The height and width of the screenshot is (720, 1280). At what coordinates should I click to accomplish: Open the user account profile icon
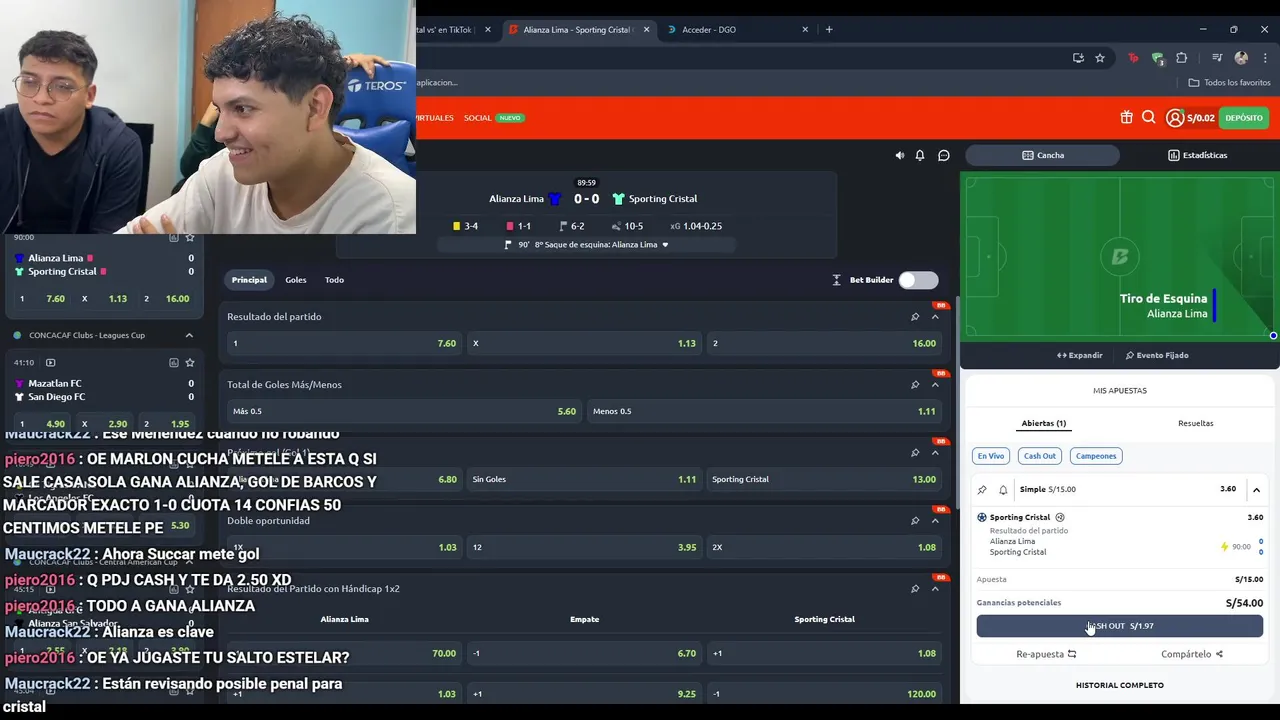(x=1175, y=118)
